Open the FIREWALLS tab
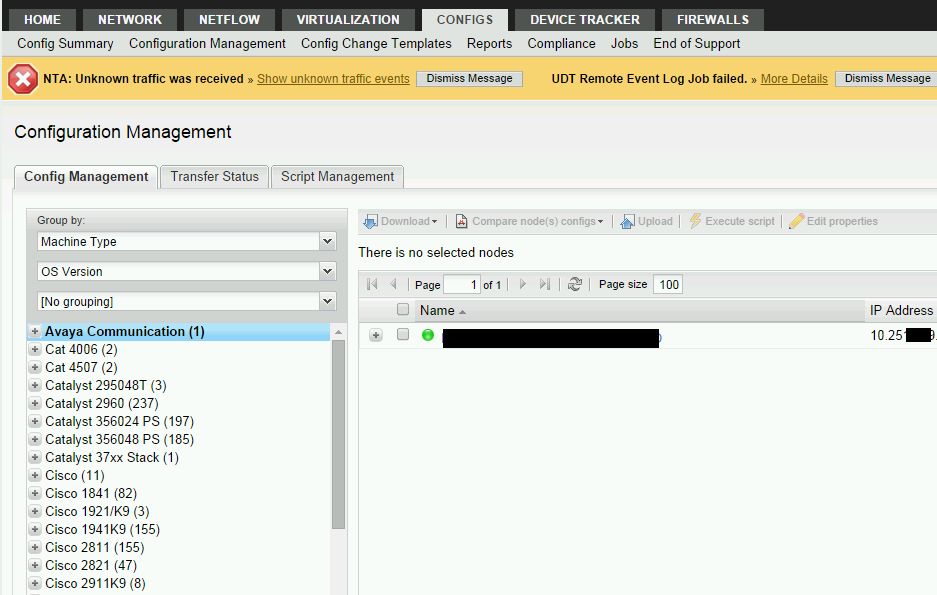 (712, 20)
